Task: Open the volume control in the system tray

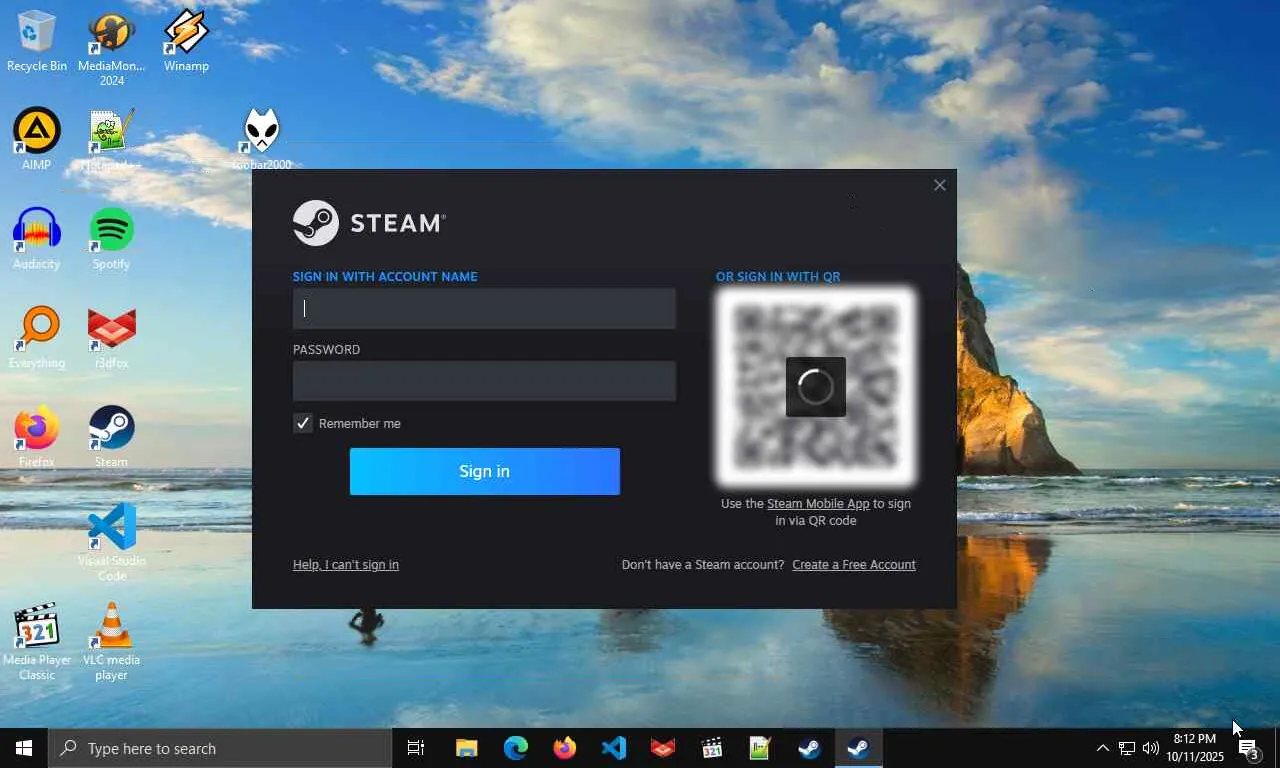Action: [1151, 748]
